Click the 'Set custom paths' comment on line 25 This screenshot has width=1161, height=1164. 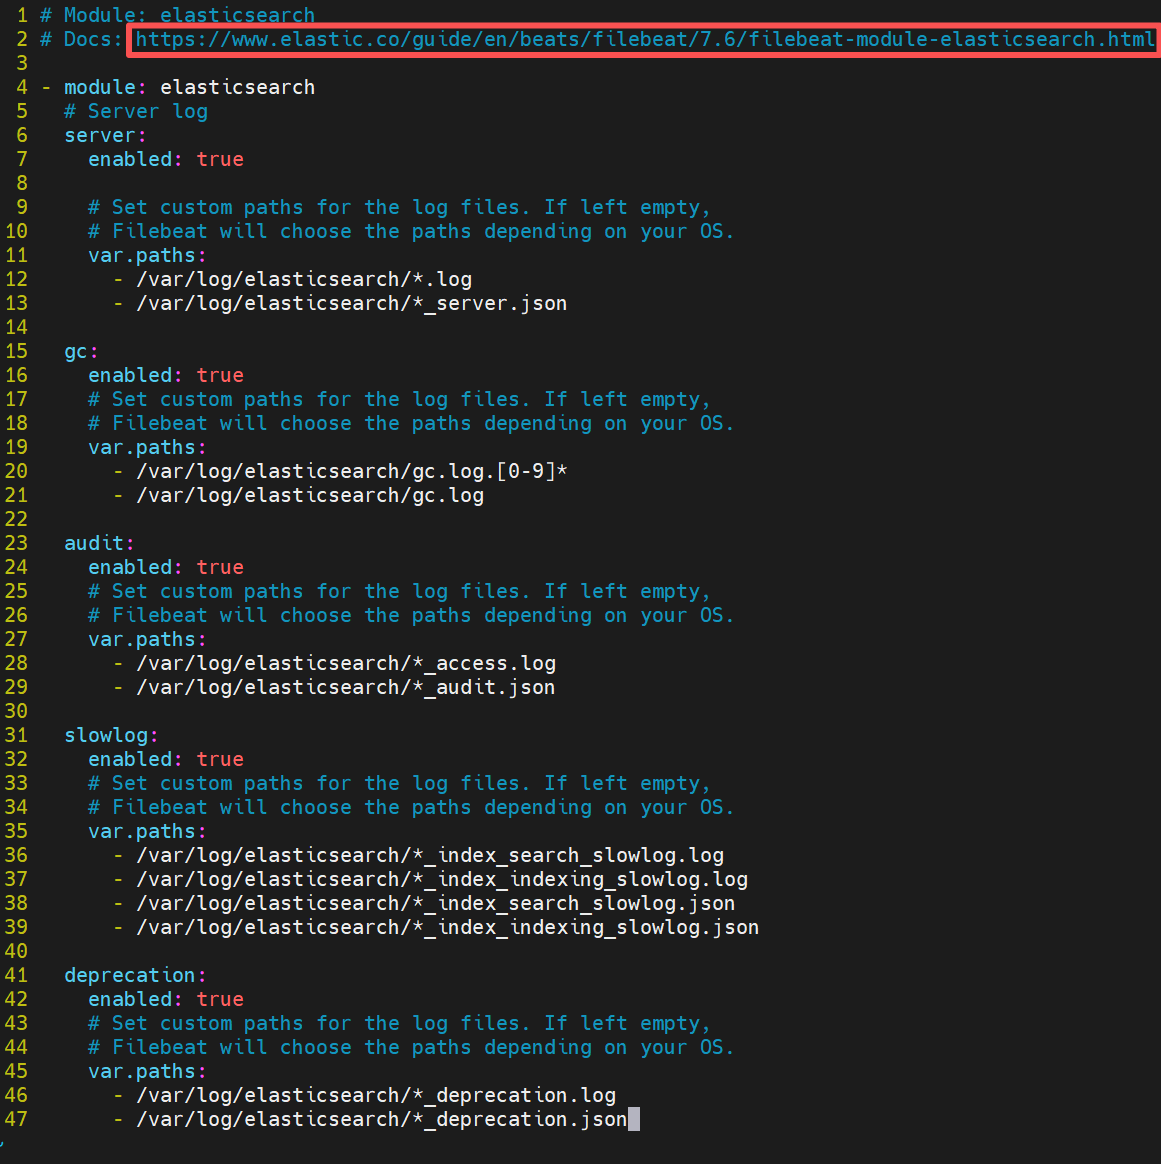point(399,591)
